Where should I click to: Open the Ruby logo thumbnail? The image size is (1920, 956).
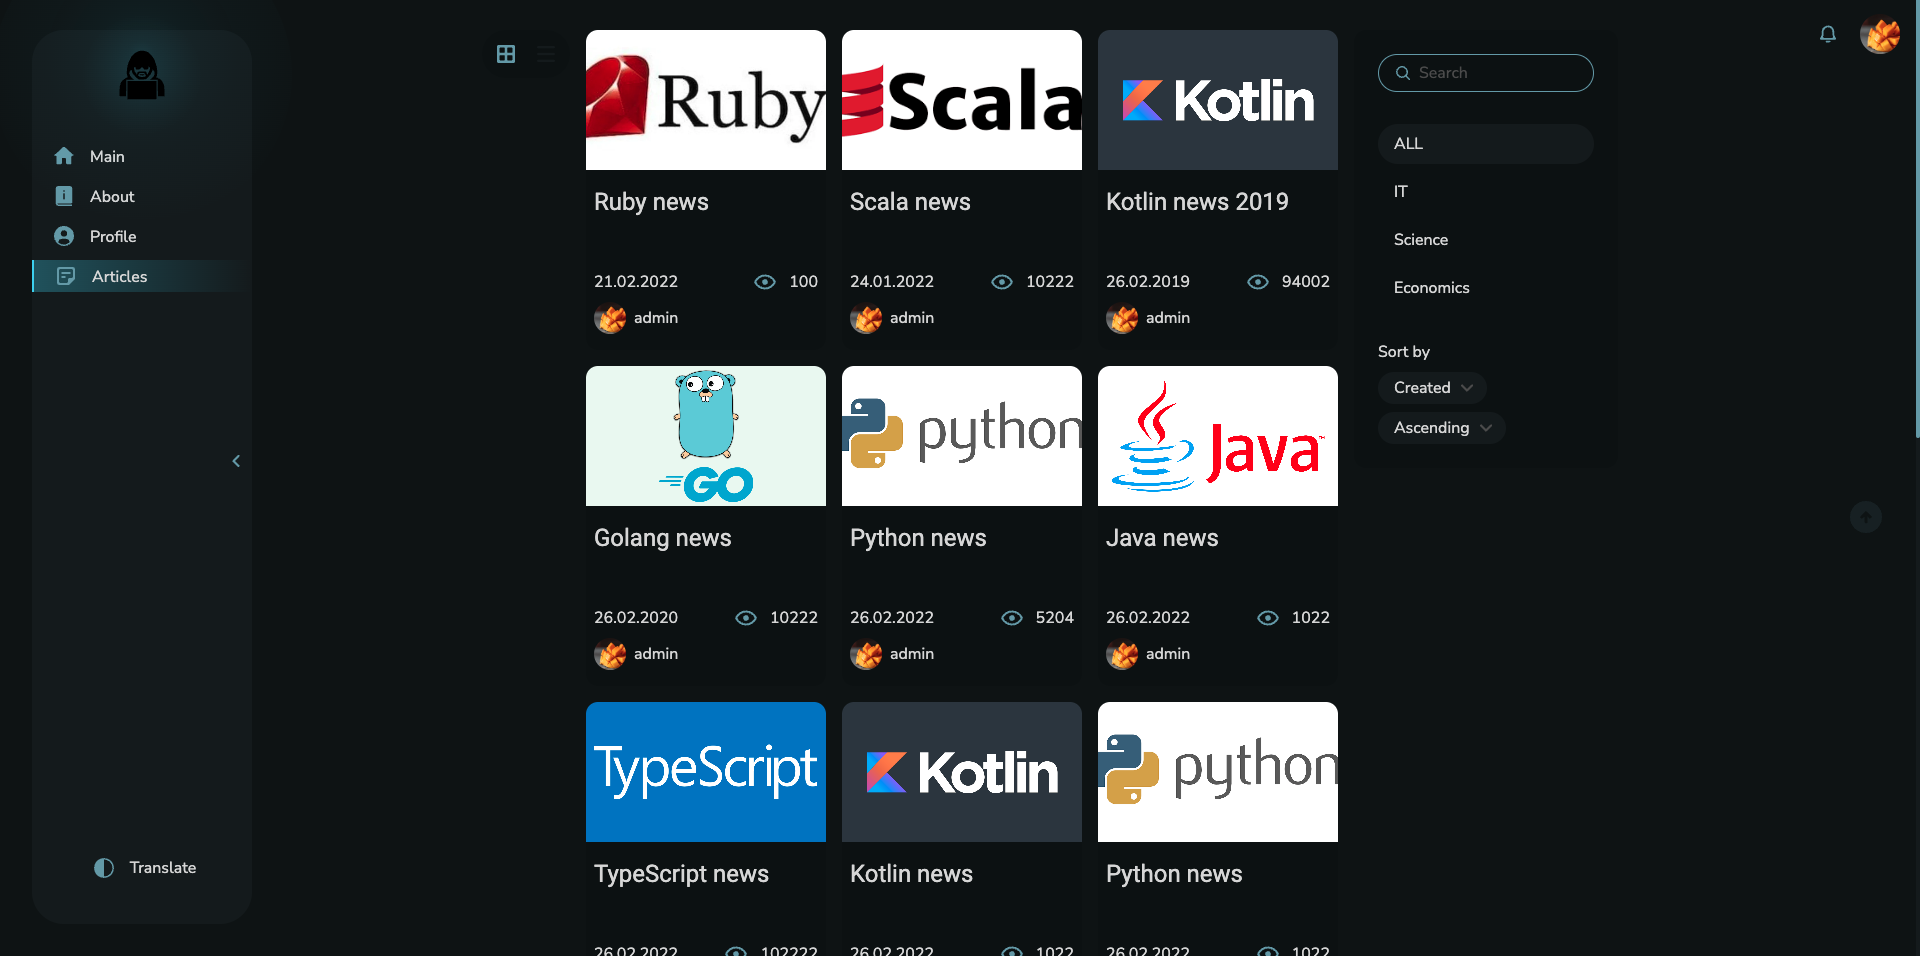(x=706, y=100)
